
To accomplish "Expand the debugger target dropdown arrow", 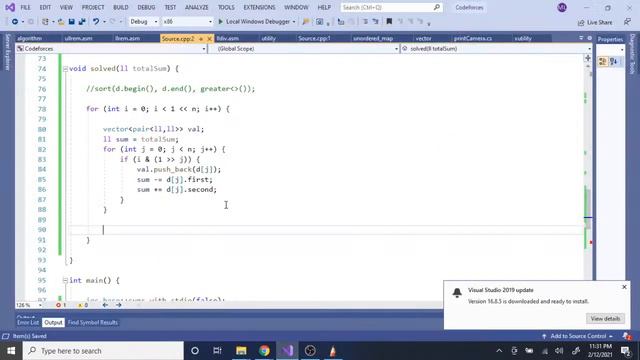I will [x=294, y=22].
